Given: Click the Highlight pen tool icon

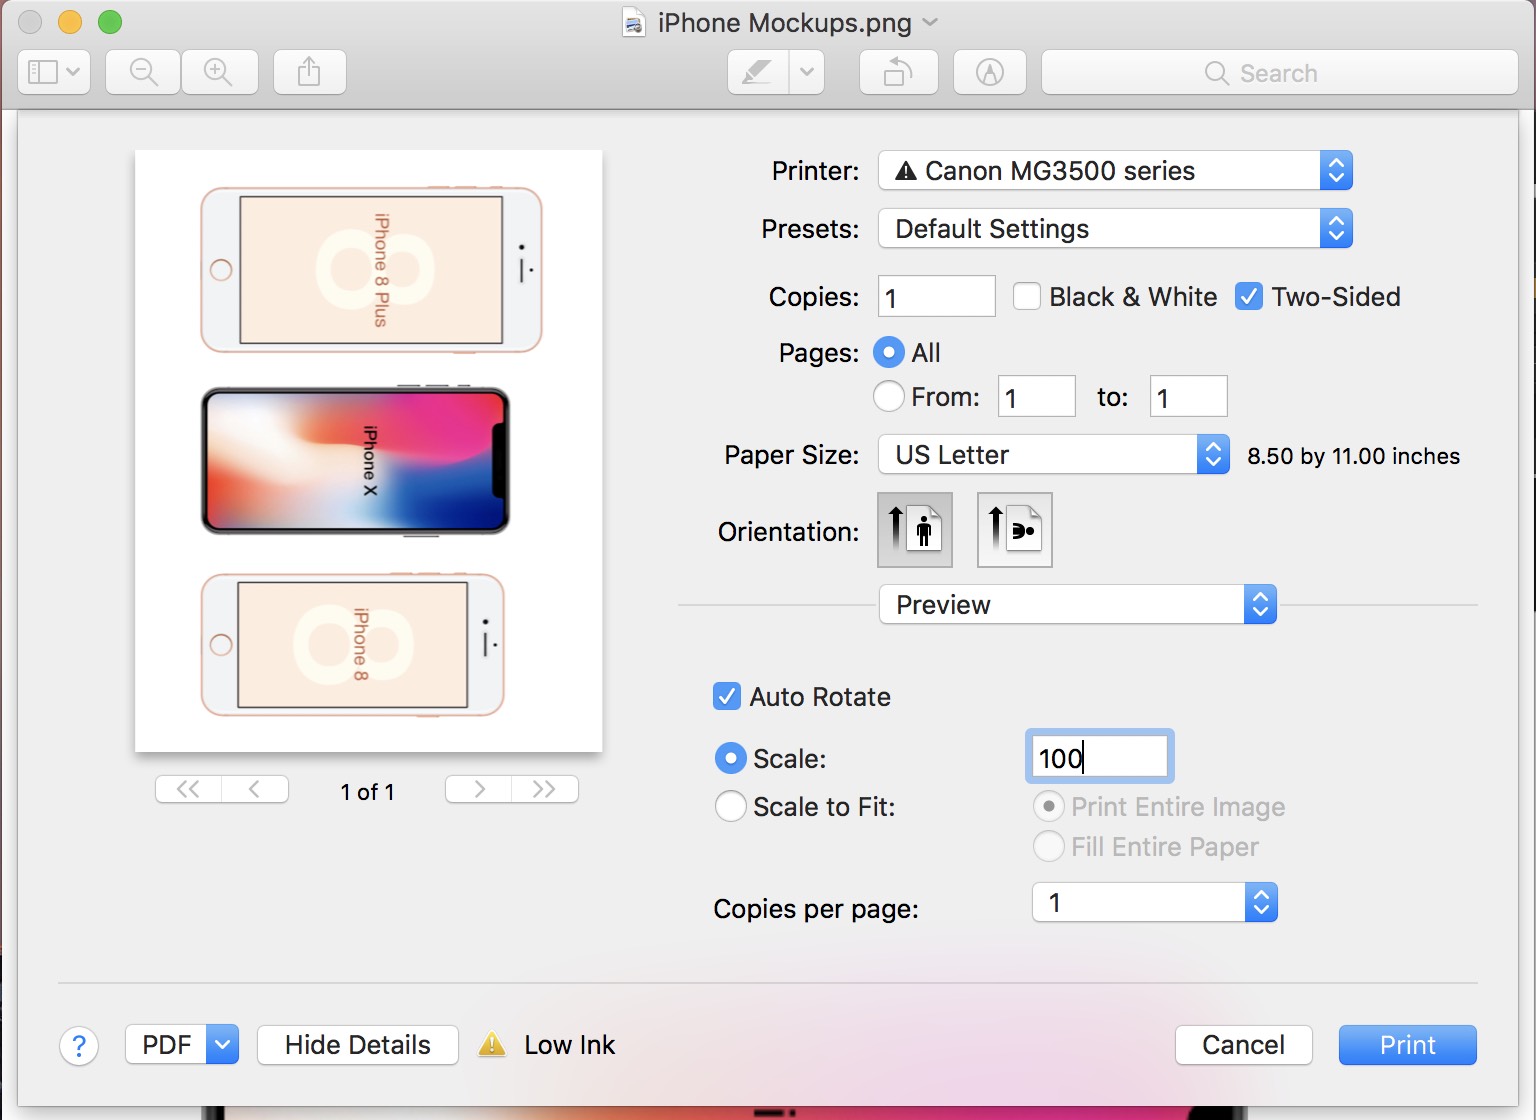Looking at the screenshot, I should click(x=757, y=72).
